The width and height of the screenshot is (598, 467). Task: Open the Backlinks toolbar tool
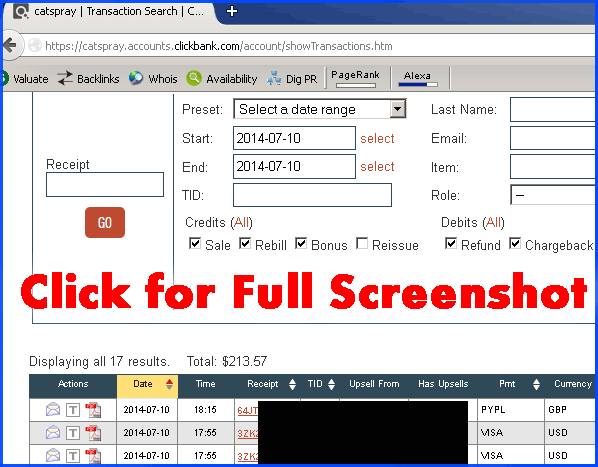pos(88,79)
